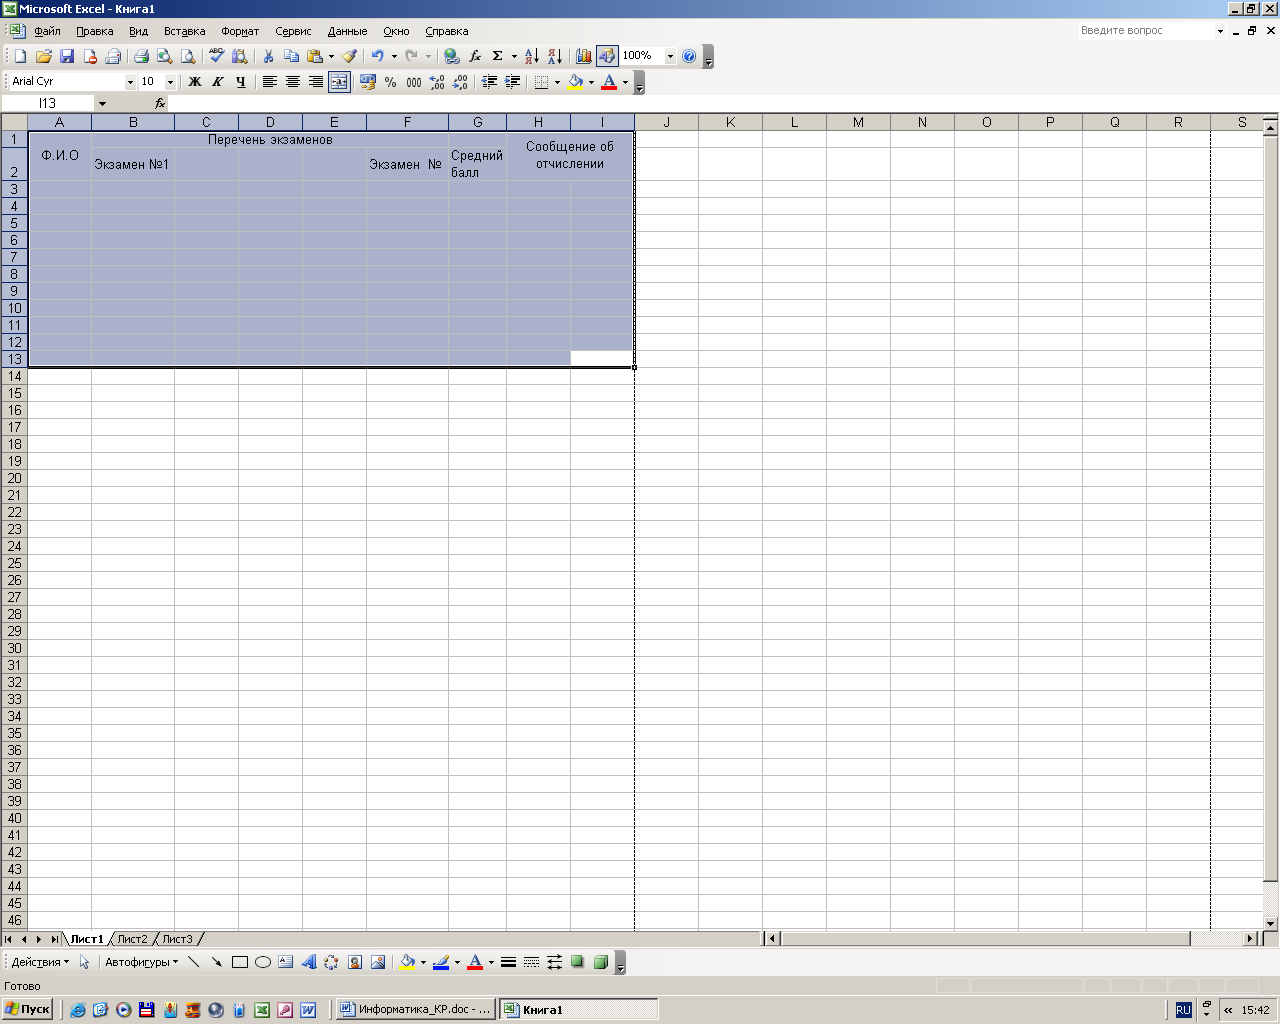Select the Oval drawing tool
This screenshot has width=1280, height=1024.
click(x=263, y=962)
